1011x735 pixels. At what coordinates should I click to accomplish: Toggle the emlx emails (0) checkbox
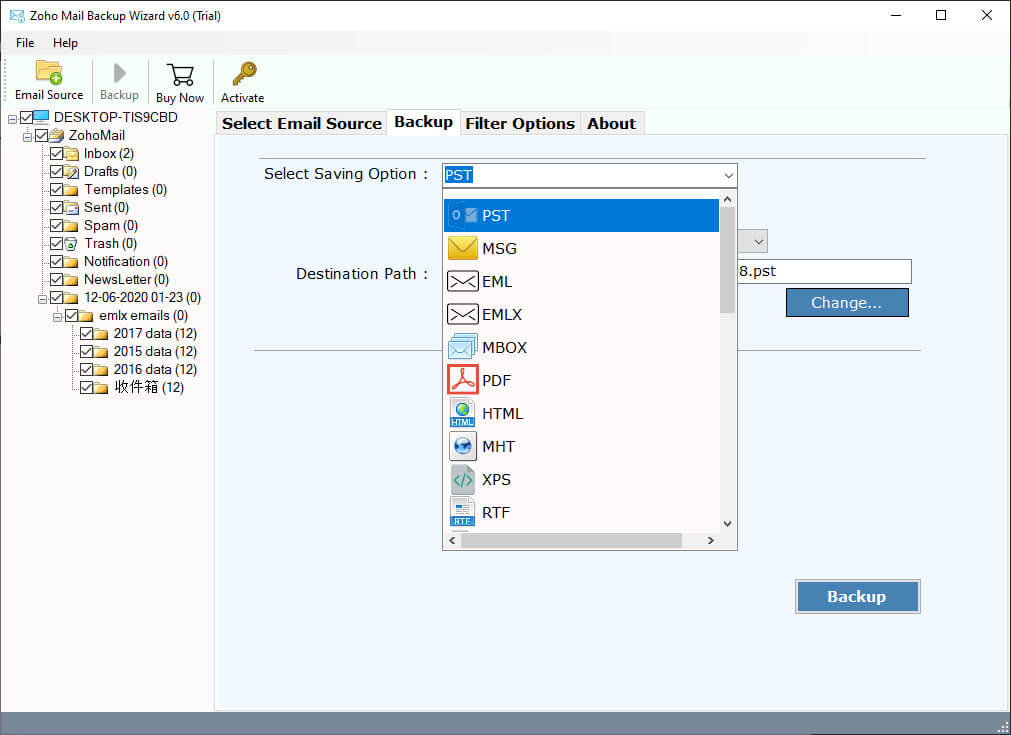pos(71,315)
